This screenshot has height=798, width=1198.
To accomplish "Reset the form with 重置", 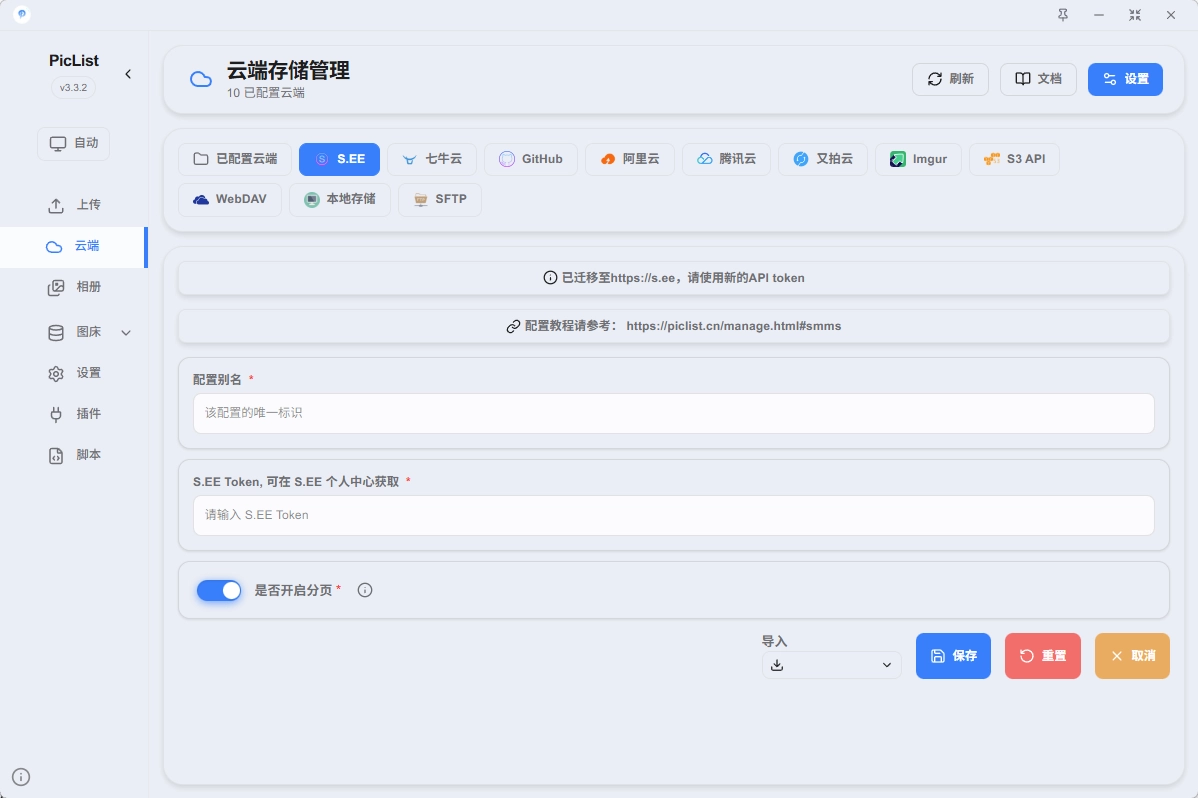I will click(x=1043, y=656).
